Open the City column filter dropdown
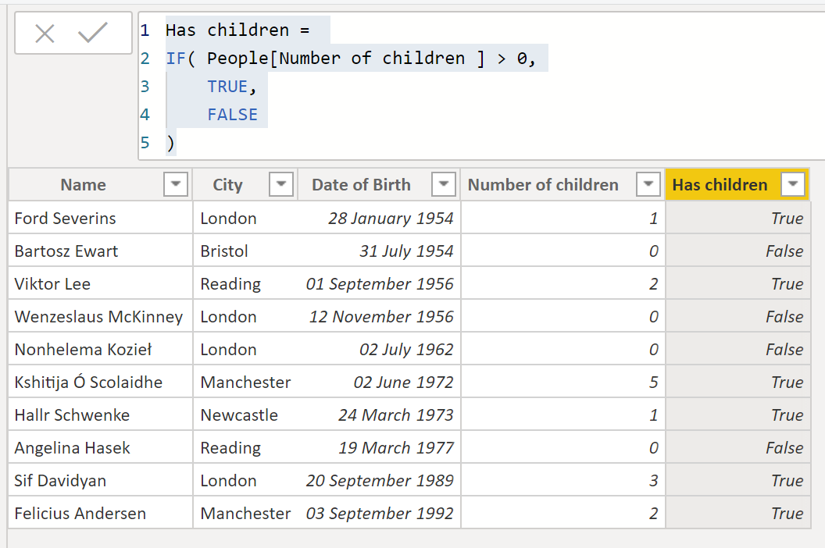Screen dimensions: 825x548 [x=281, y=185]
